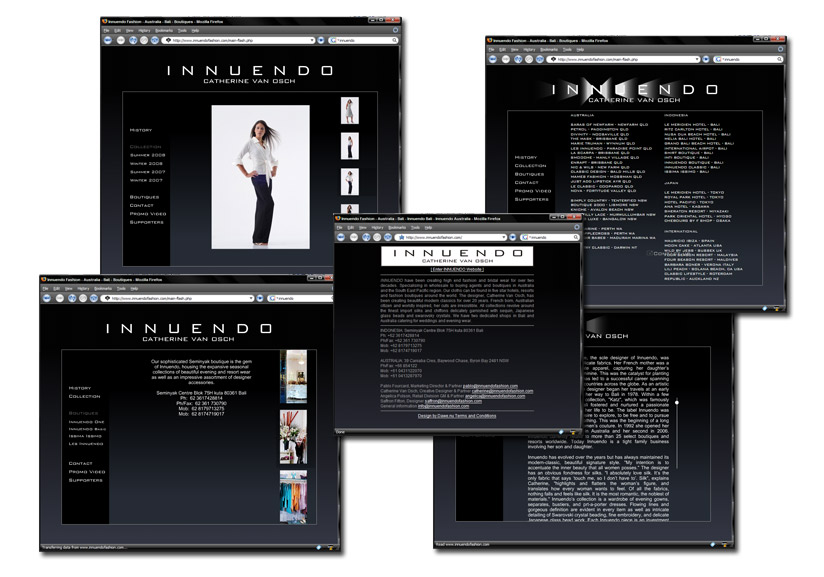The image size is (824, 577).
Task: Click search magnifier in the model photo window
Action: coord(394,40)
